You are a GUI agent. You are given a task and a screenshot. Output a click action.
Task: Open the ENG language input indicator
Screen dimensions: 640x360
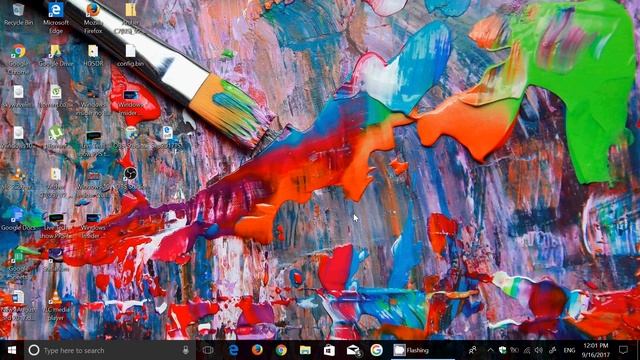569,350
